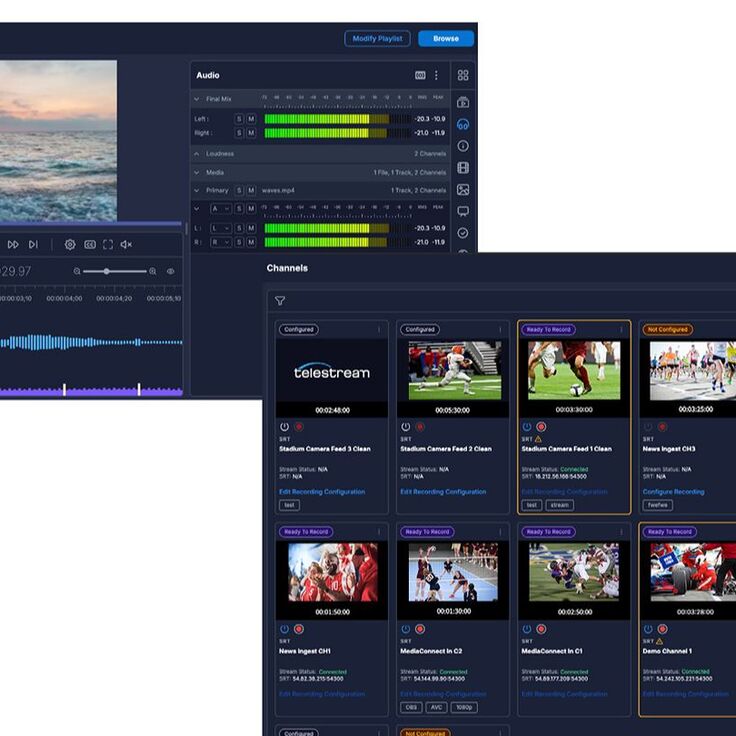The height and width of the screenshot is (736, 736).
Task: Click the timeline zoom slider handle
Action: (x=107, y=271)
